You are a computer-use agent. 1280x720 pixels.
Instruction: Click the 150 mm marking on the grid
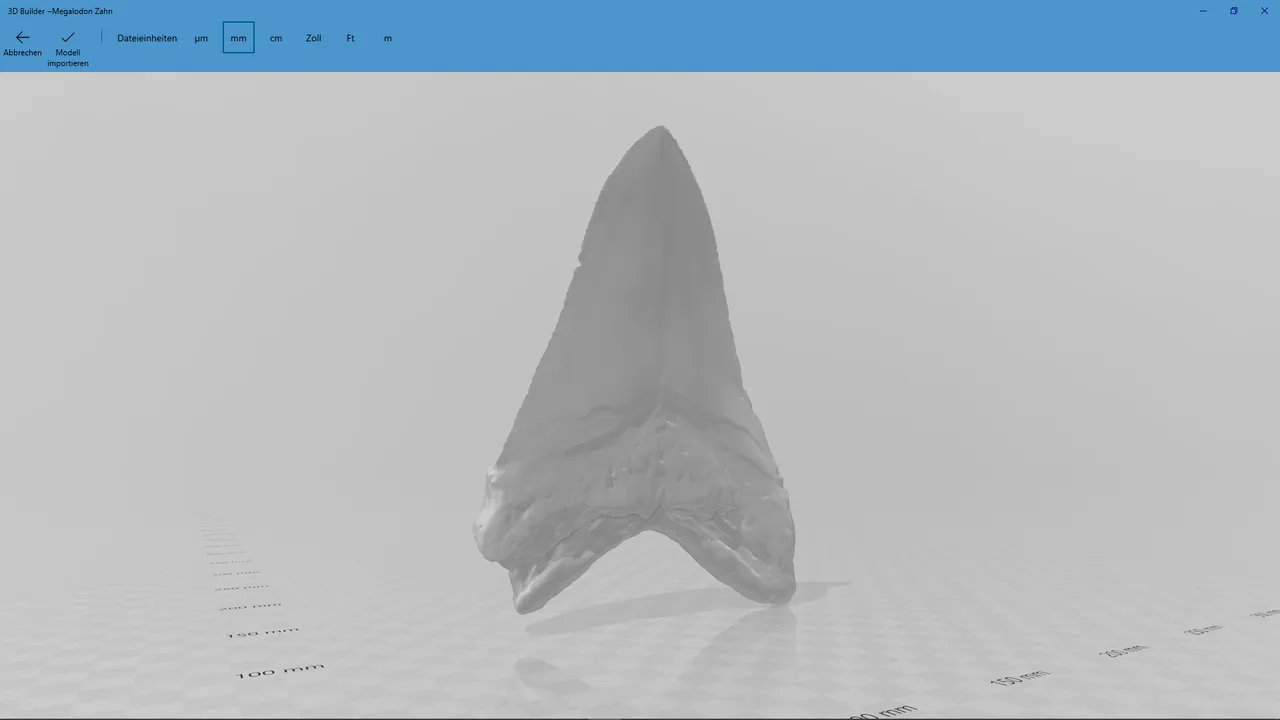click(x=262, y=631)
